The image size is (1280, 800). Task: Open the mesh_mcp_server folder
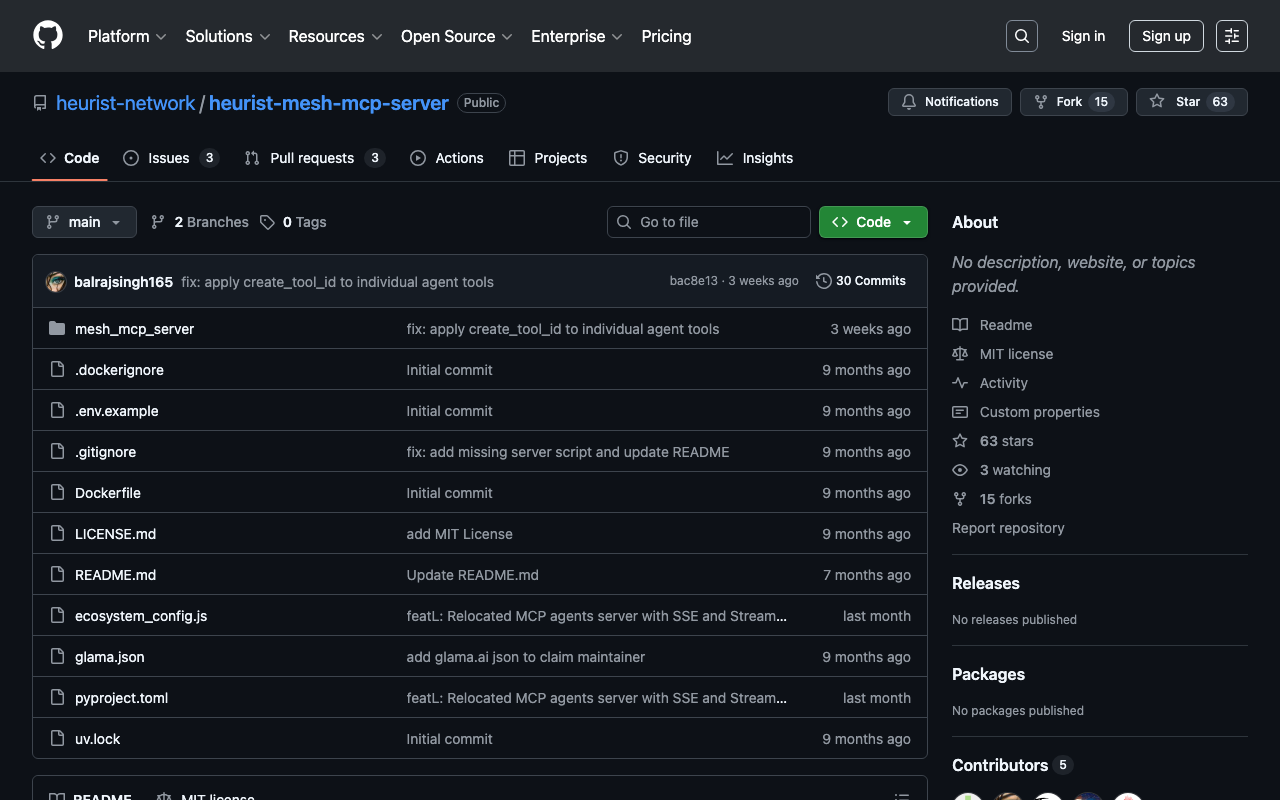click(x=134, y=329)
